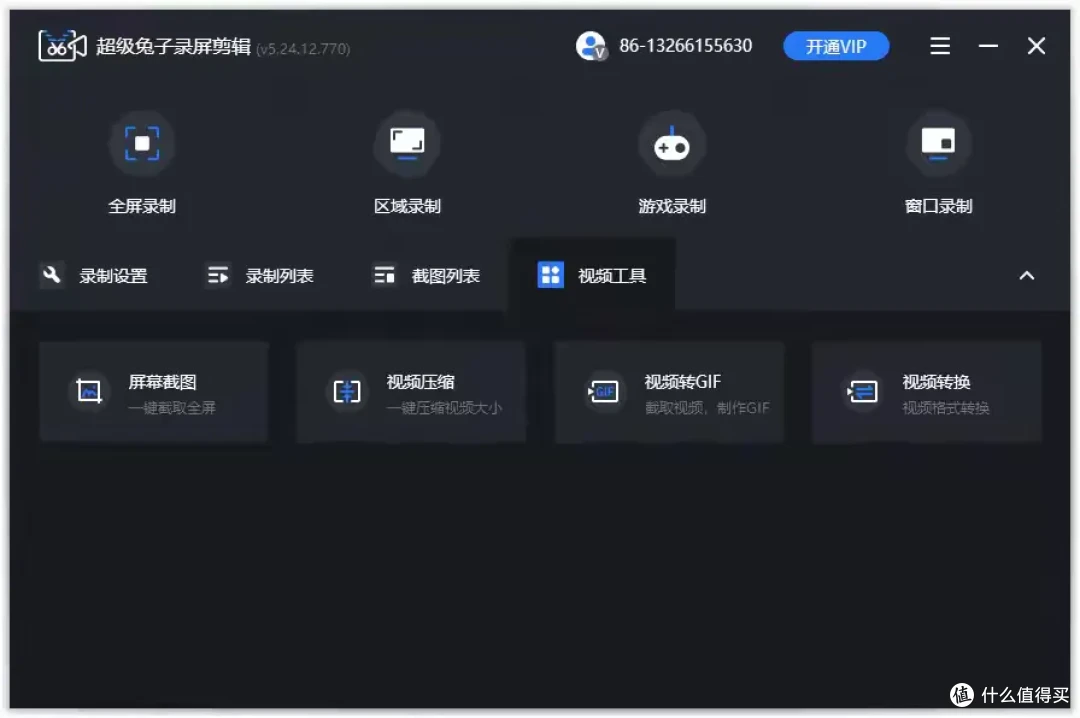Choose the 游戏录制 game recording gamepad icon
Image resolution: width=1080 pixels, height=718 pixels.
672,143
